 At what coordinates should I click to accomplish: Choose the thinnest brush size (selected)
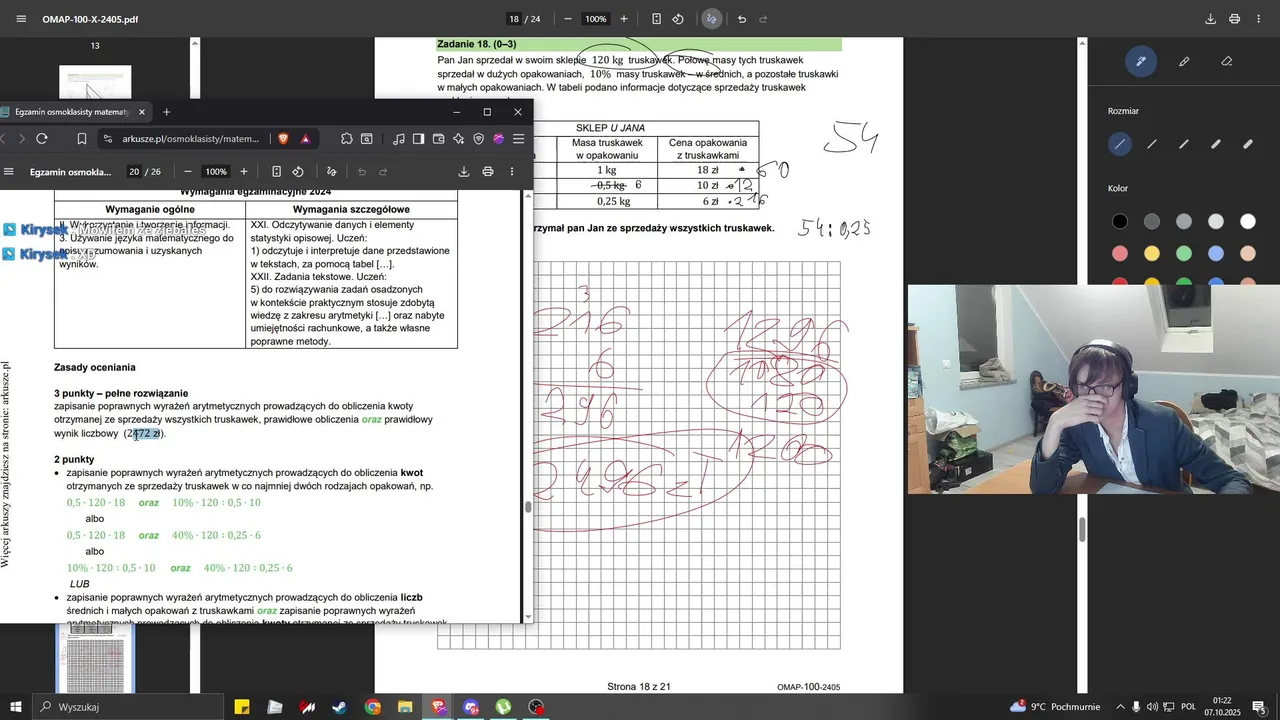[1120, 144]
